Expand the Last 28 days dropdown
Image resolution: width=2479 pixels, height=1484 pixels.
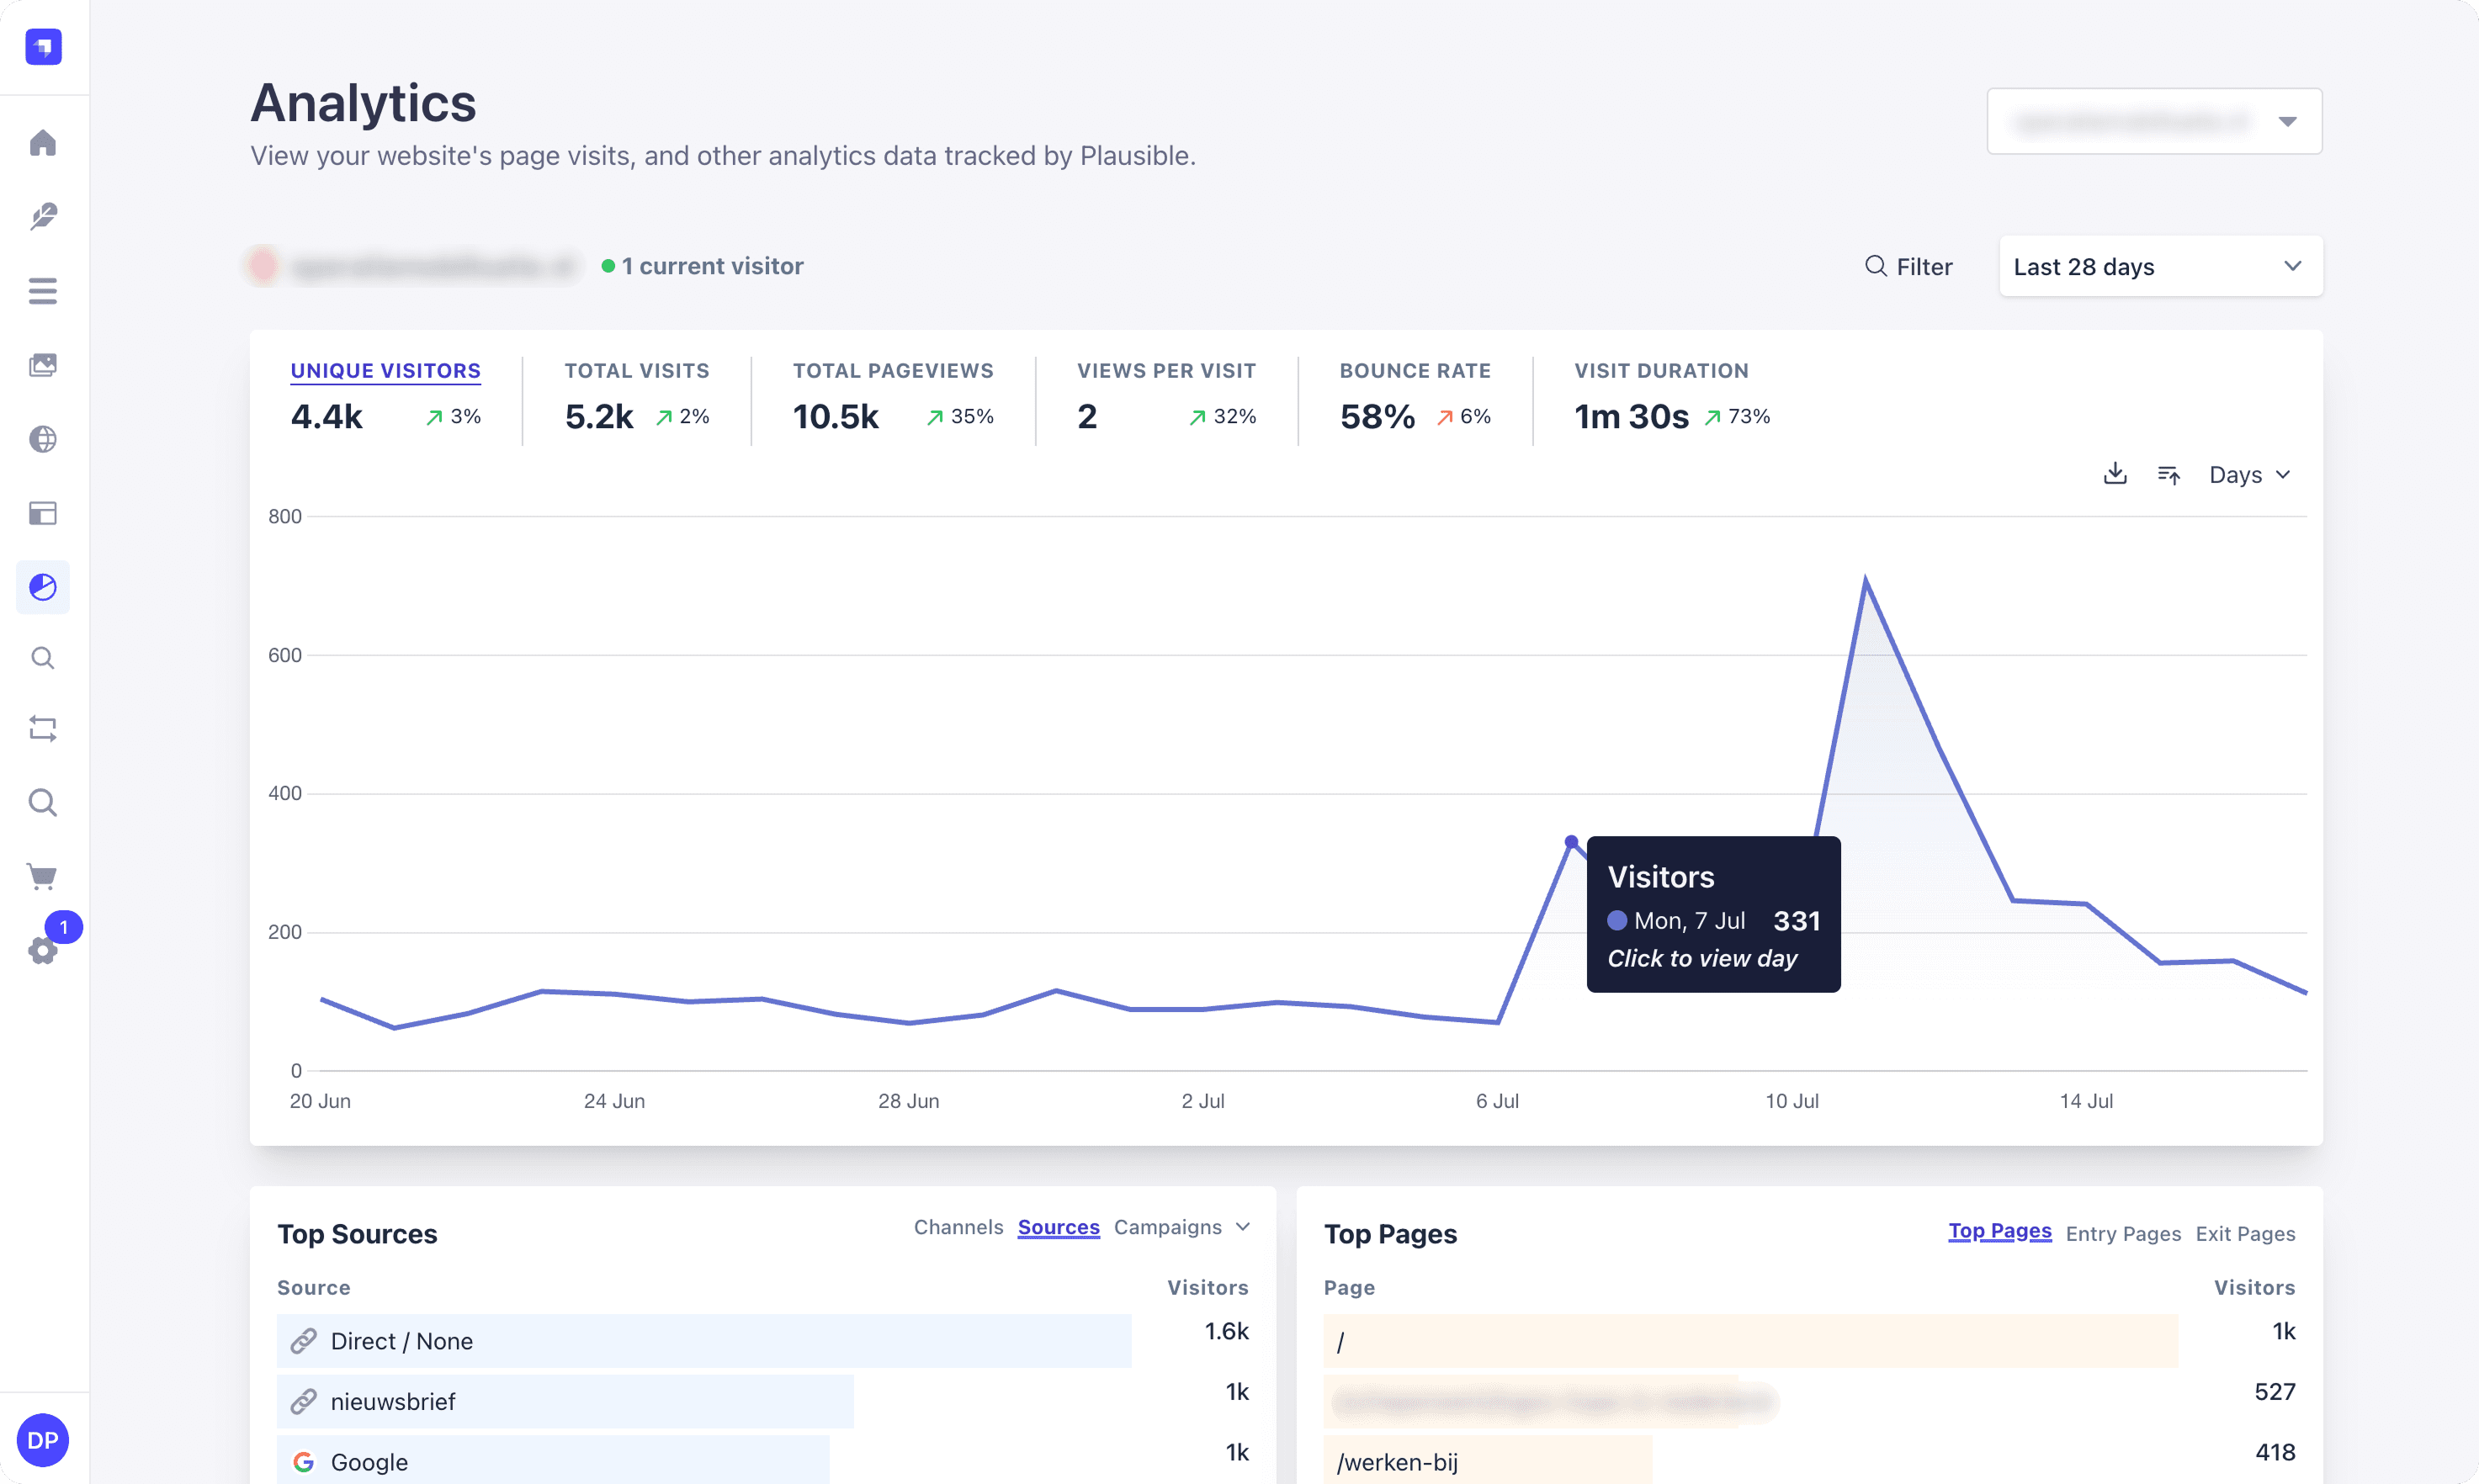pos(2160,267)
